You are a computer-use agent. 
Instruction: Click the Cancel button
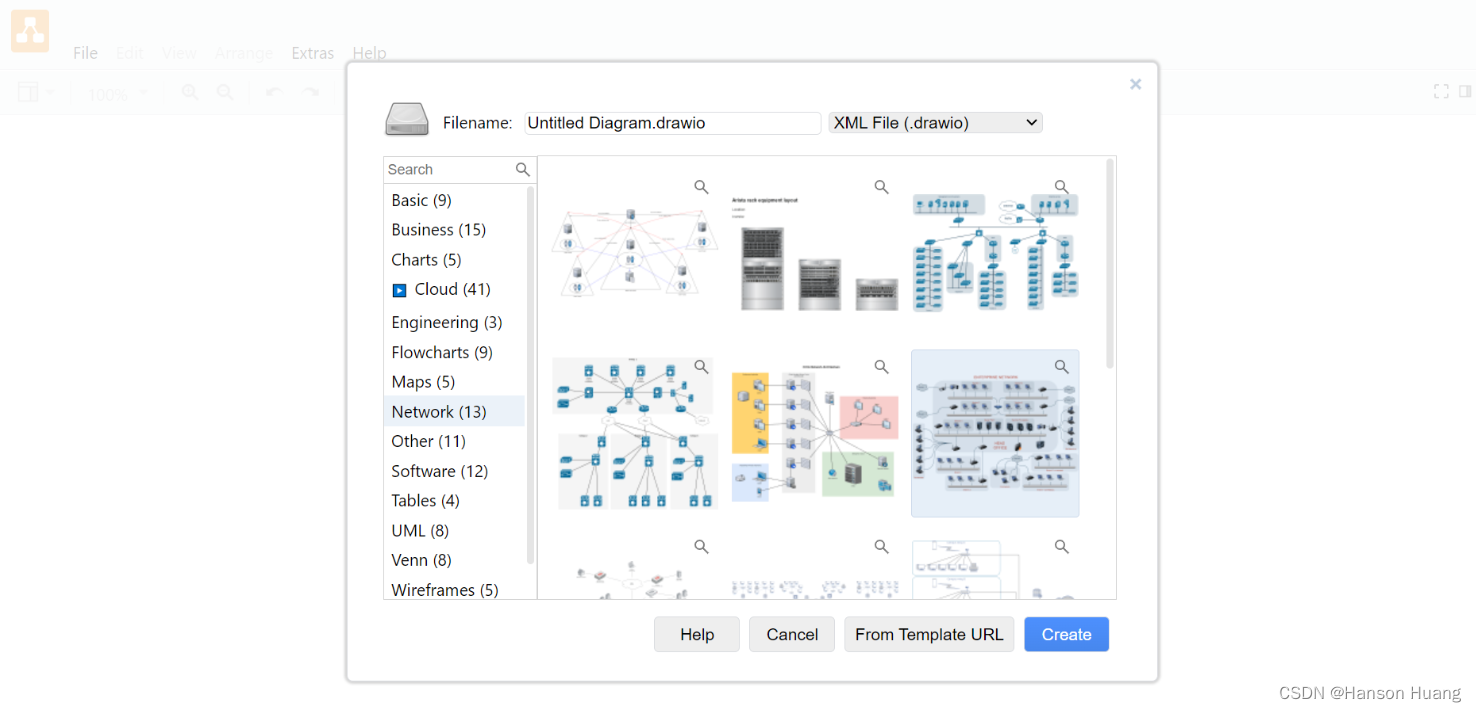tap(792, 634)
